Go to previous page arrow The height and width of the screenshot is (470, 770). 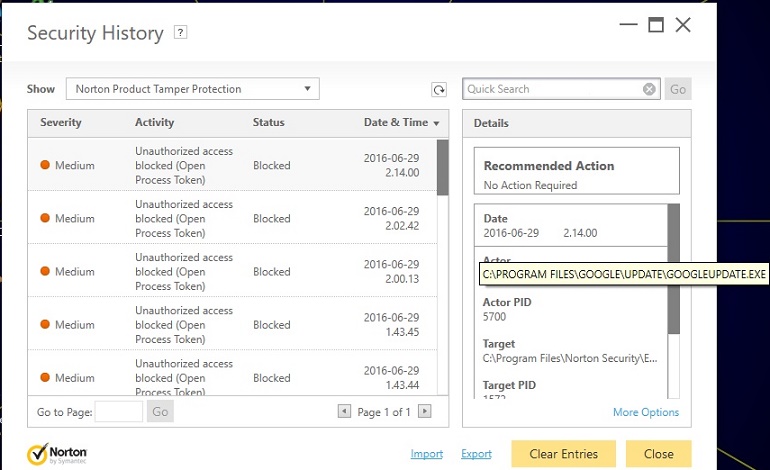click(x=344, y=411)
